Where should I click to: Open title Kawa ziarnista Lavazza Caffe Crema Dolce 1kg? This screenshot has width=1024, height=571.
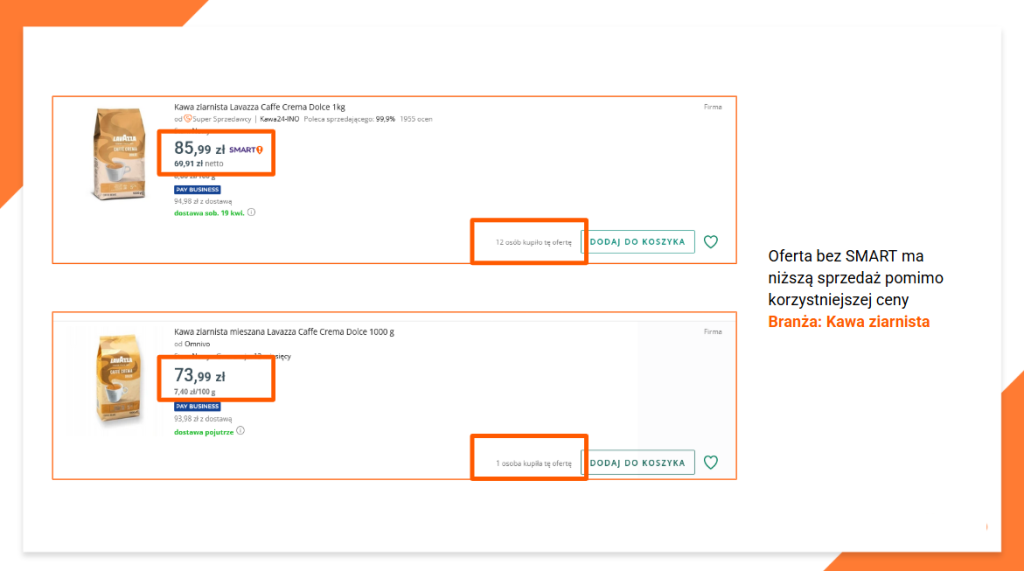click(x=259, y=107)
